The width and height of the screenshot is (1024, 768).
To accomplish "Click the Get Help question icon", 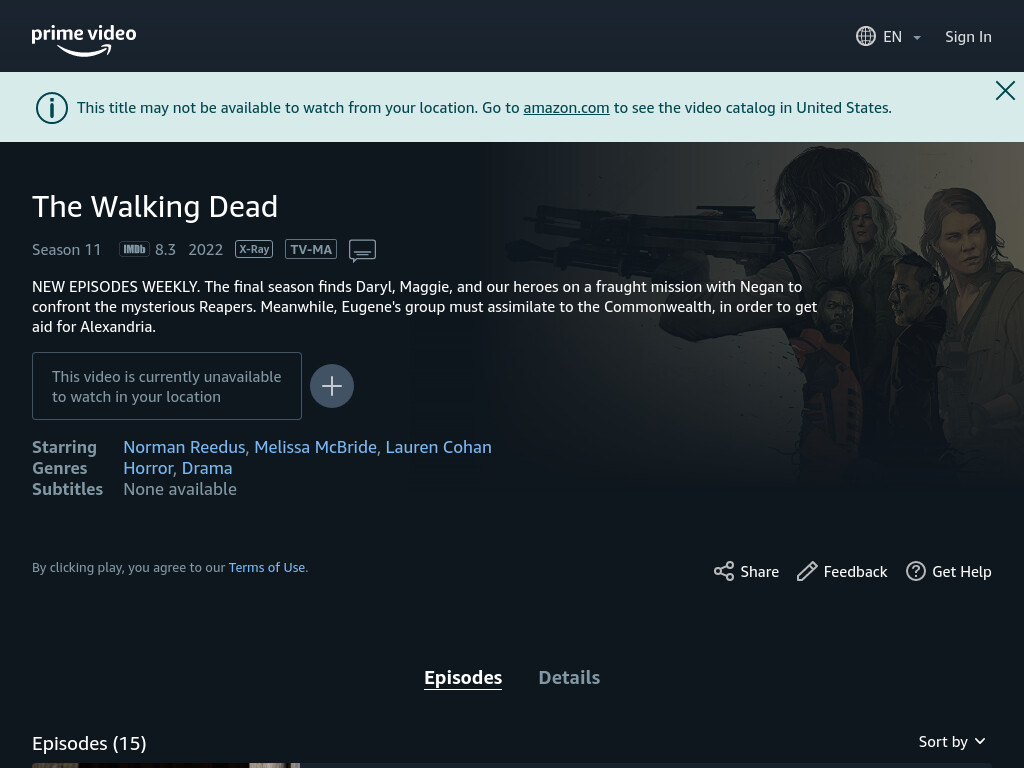I will click(x=916, y=571).
